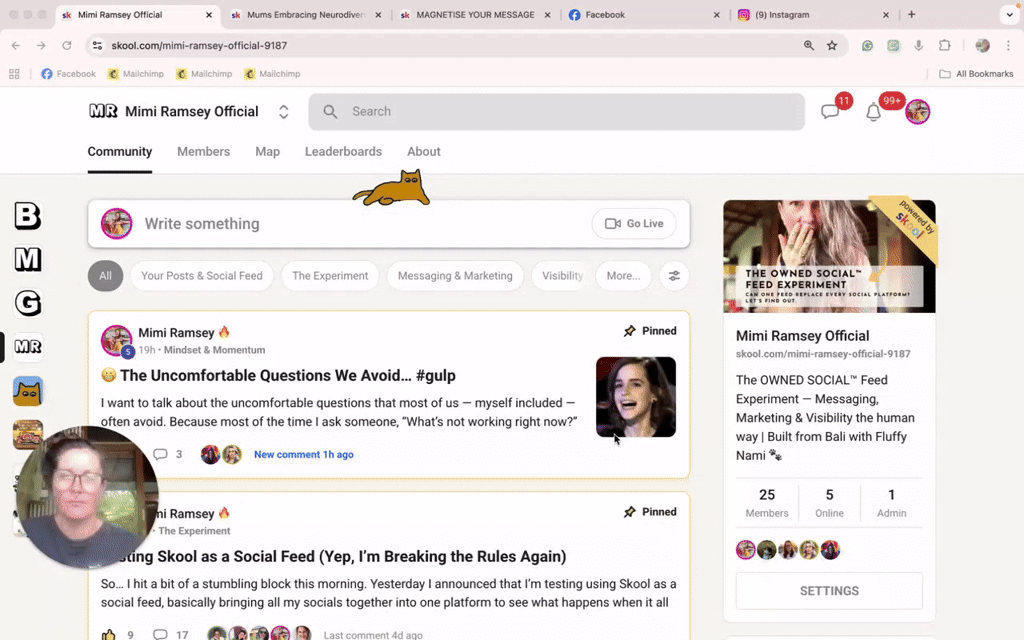Click the 1 Admin count

coord(891,503)
